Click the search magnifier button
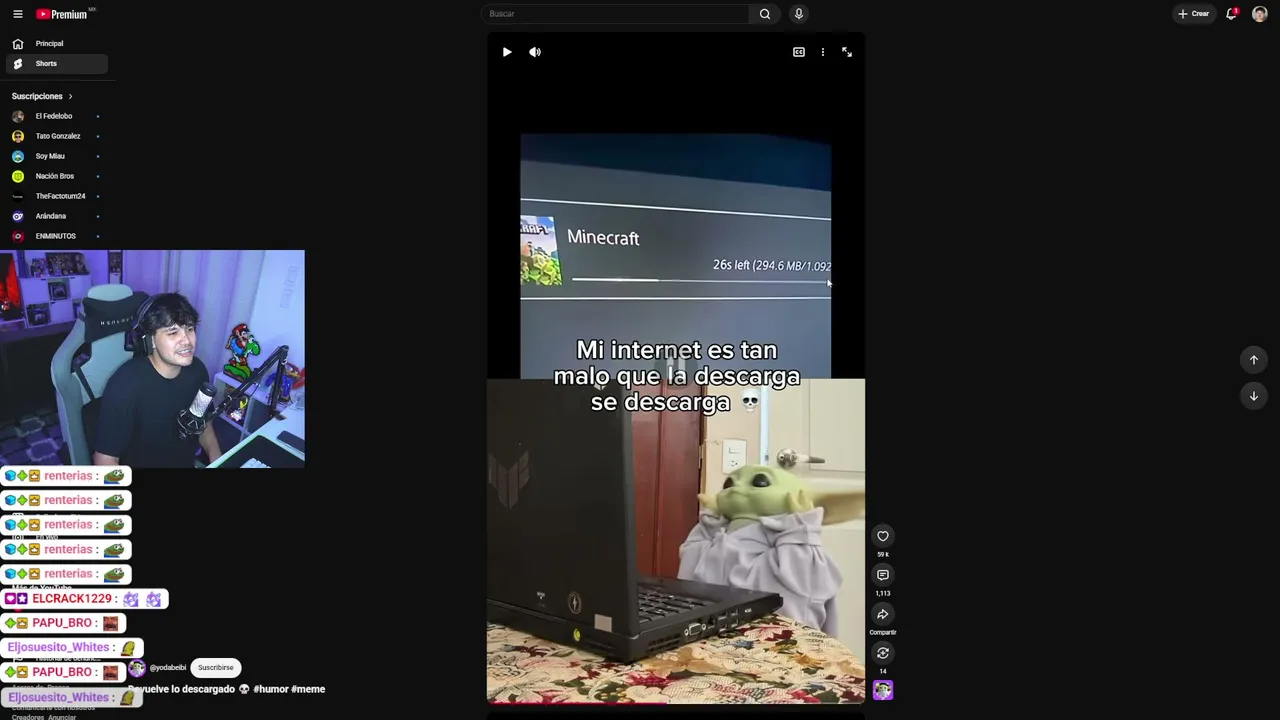Screen dimensions: 1280x720 tap(765, 14)
